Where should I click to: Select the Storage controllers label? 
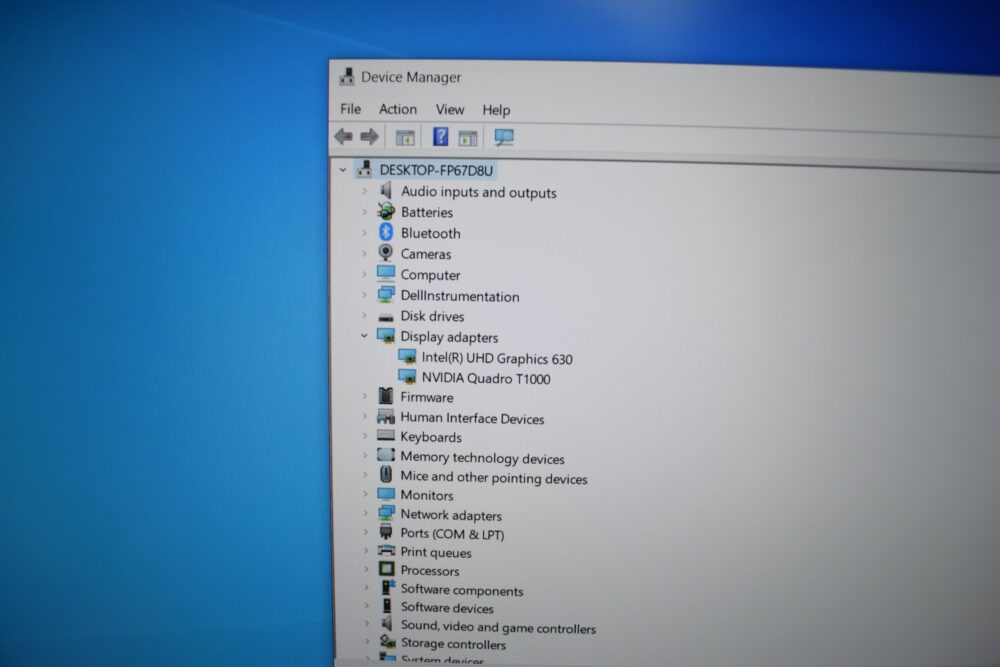click(453, 644)
